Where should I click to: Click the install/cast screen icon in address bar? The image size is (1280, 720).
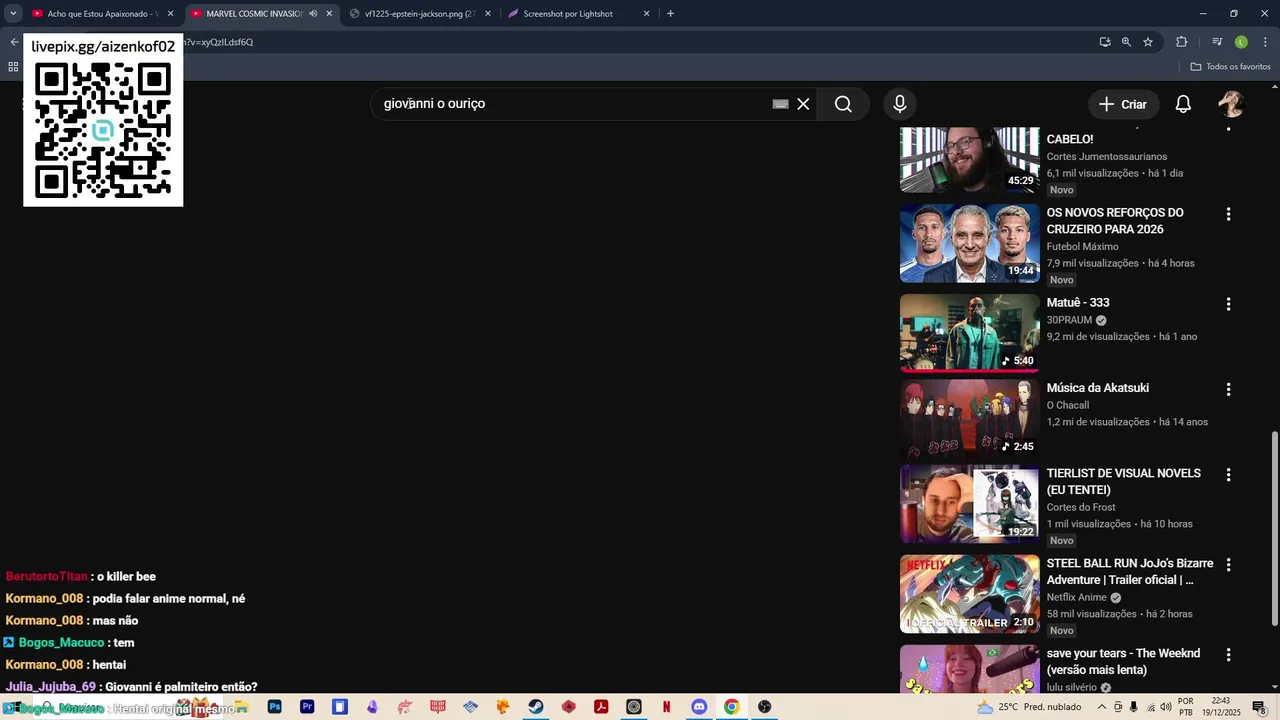1104,42
